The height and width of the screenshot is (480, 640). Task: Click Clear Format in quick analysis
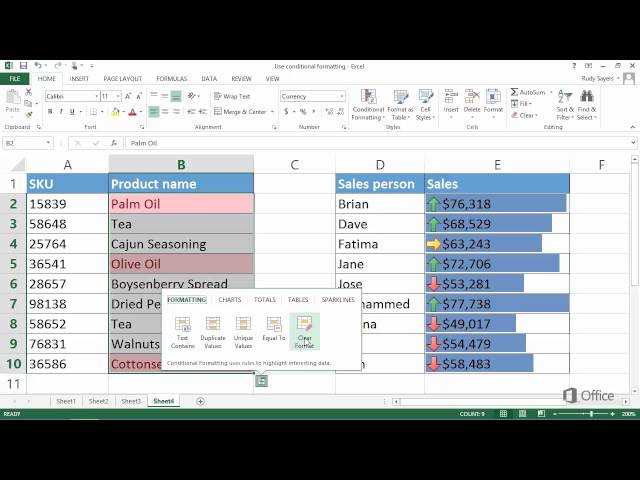click(304, 332)
